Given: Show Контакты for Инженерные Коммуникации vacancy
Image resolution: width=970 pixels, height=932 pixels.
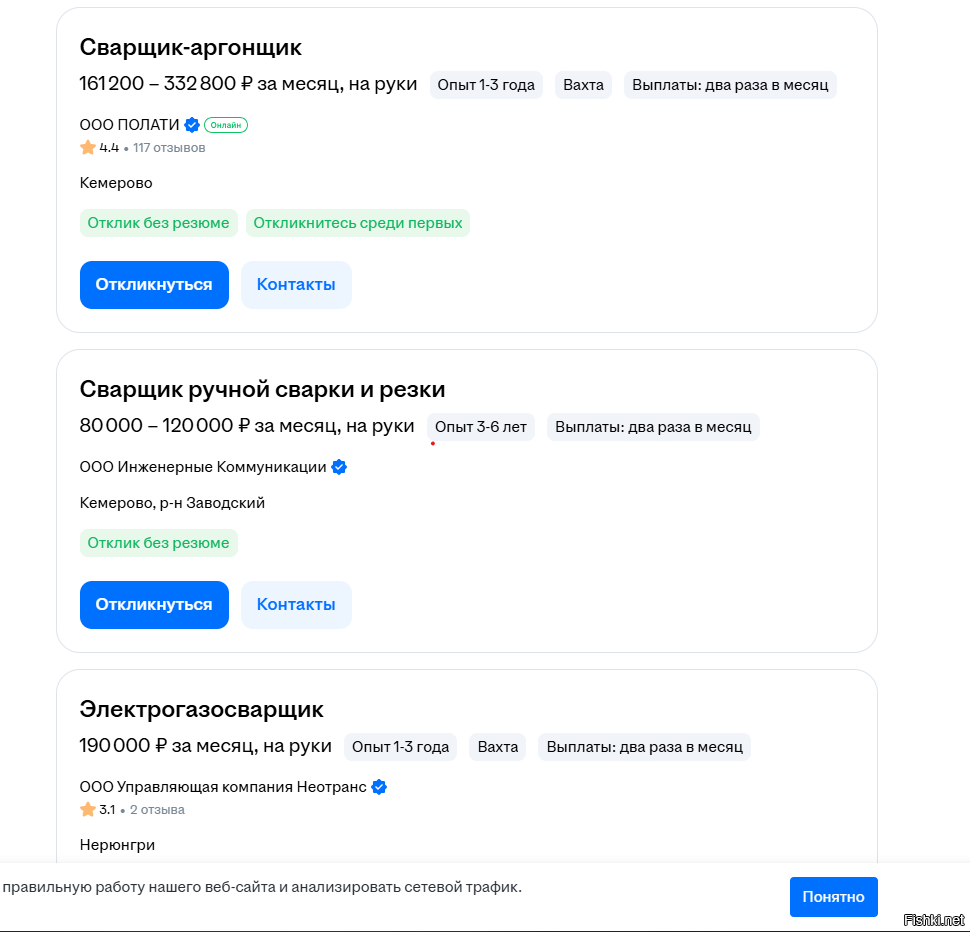Looking at the screenshot, I should point(296,605).
